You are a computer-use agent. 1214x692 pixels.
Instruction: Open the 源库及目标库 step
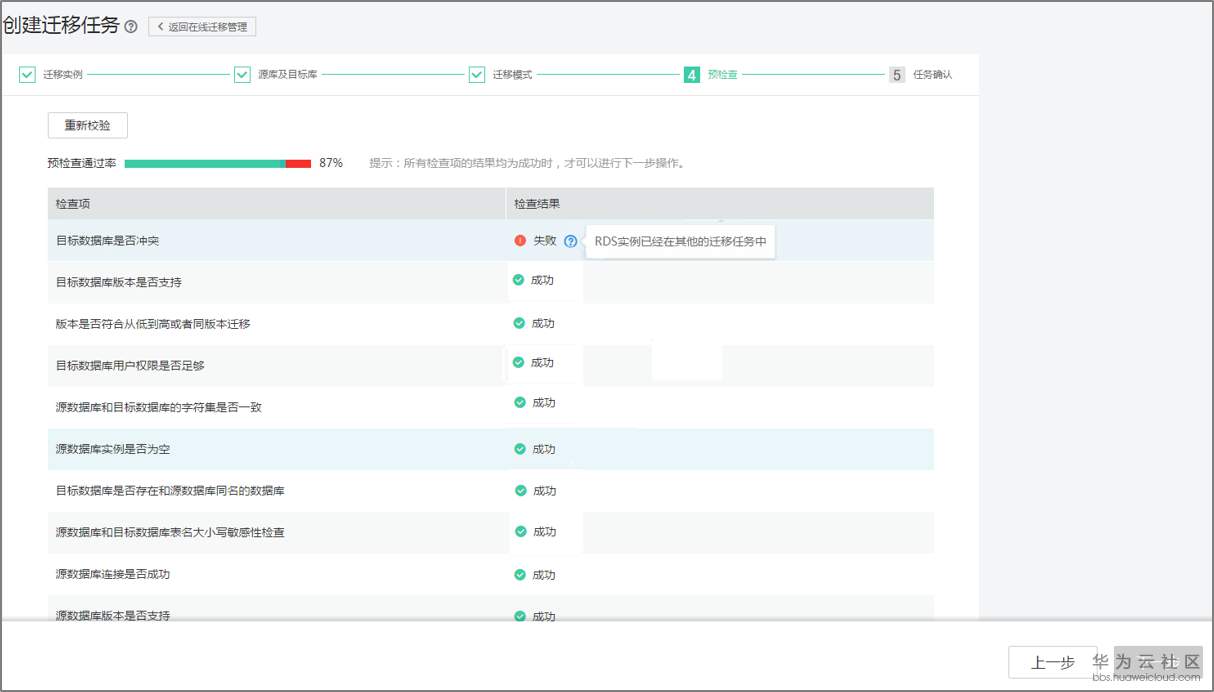[x=288, y=75]
